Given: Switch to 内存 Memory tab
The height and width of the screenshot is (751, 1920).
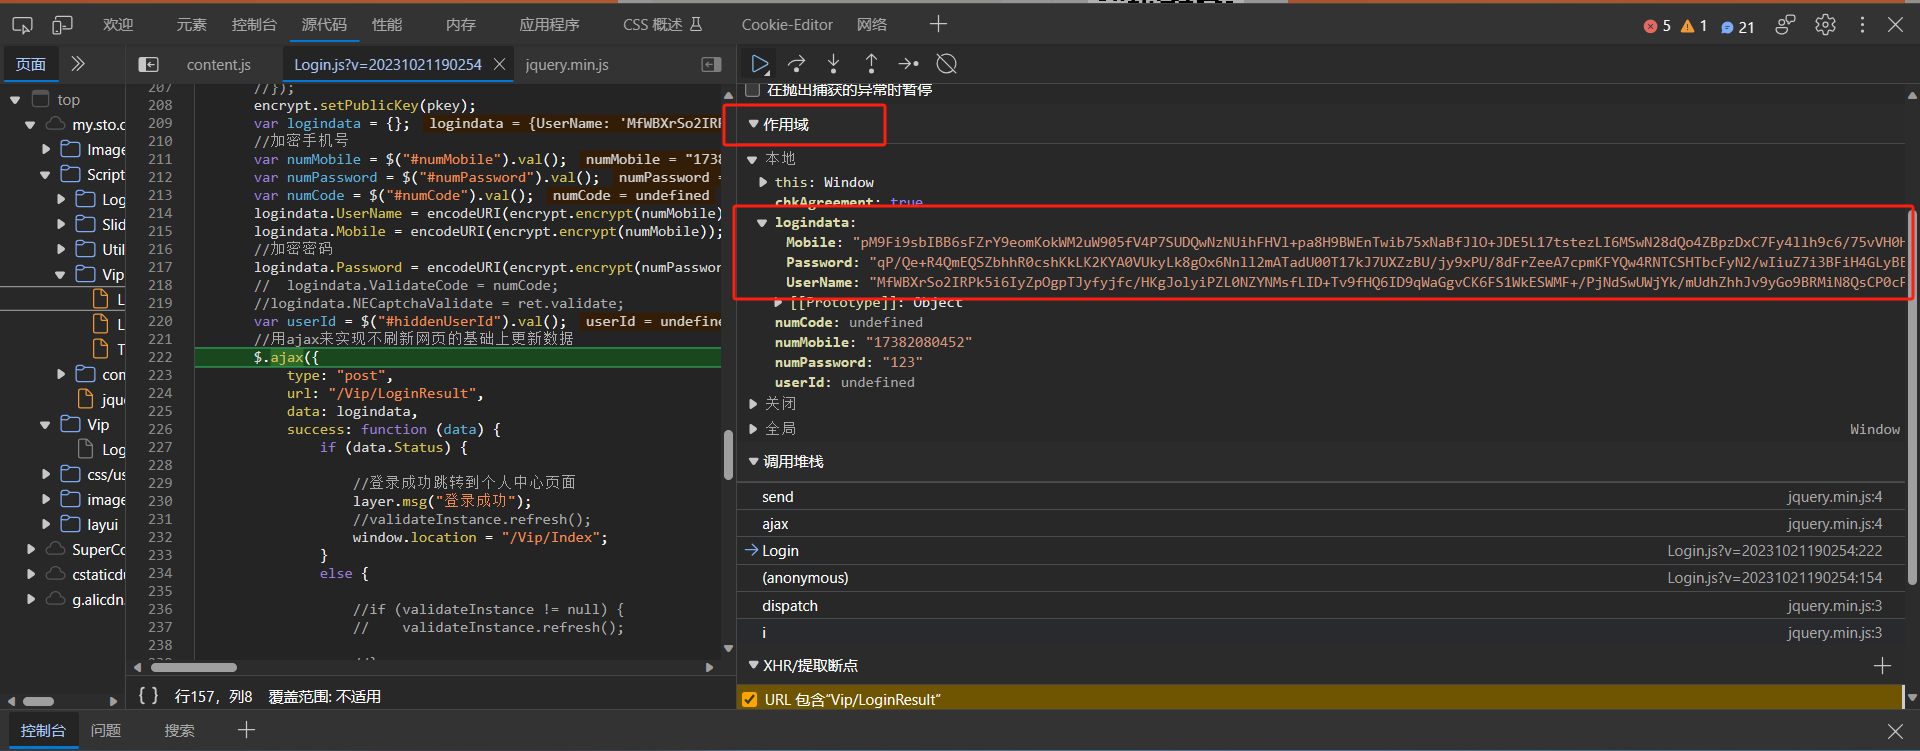Looking at the screenshot, I should click(461, 24).
